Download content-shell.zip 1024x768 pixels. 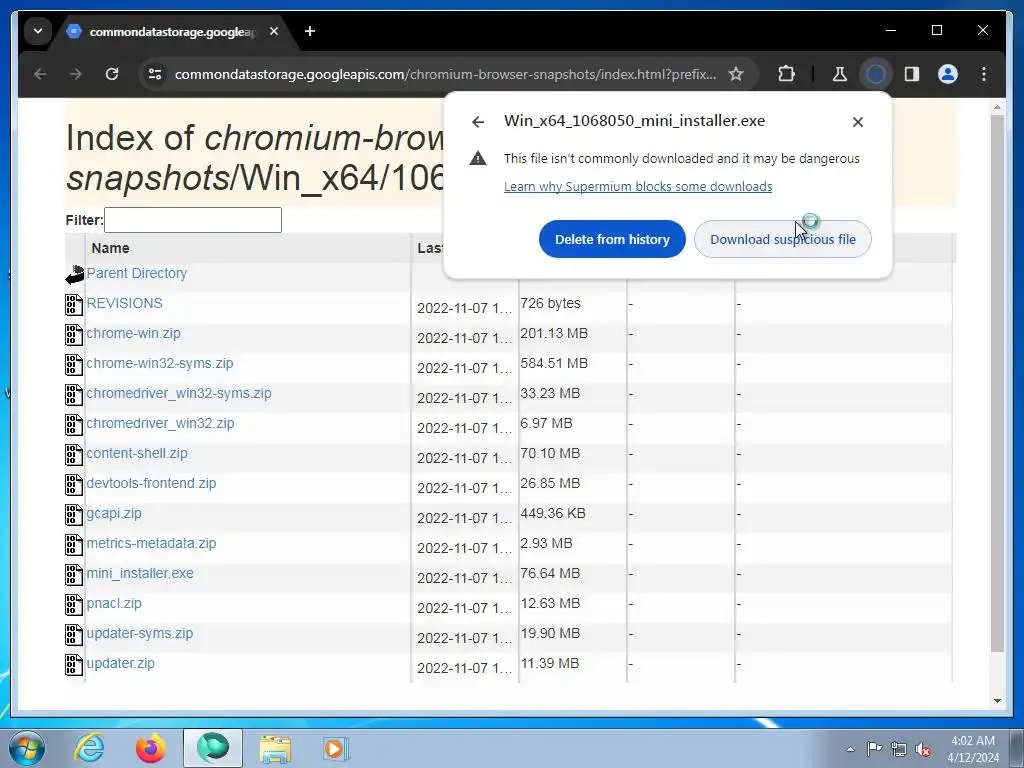click(x=136, y=453)
